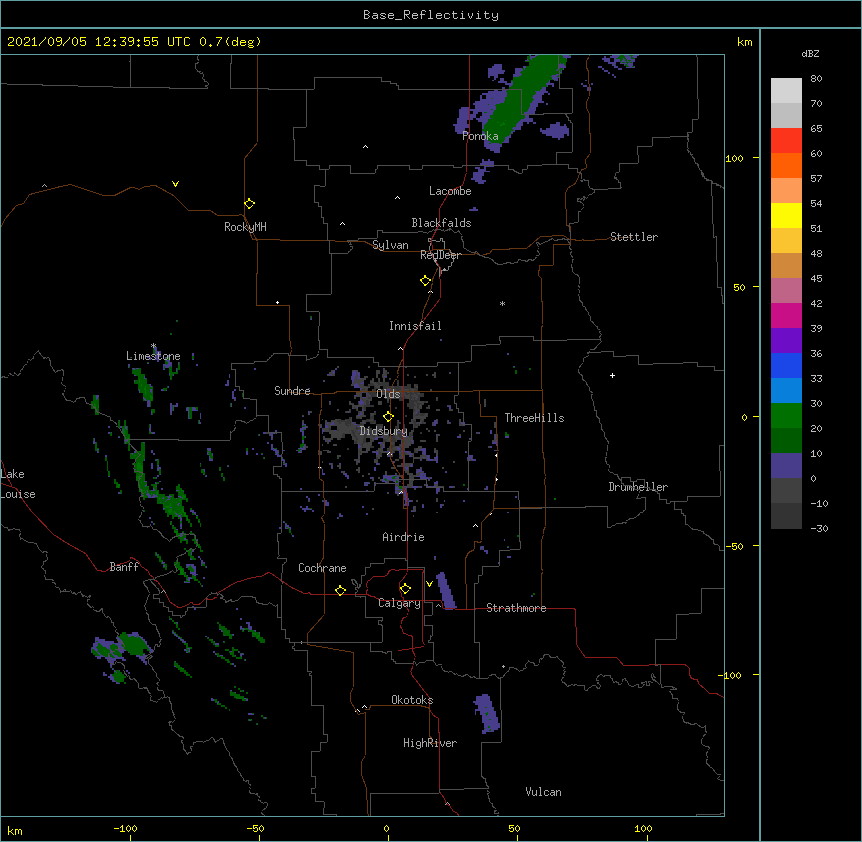Click the yellow diamond marker below Cochrane

pos(340,590)
